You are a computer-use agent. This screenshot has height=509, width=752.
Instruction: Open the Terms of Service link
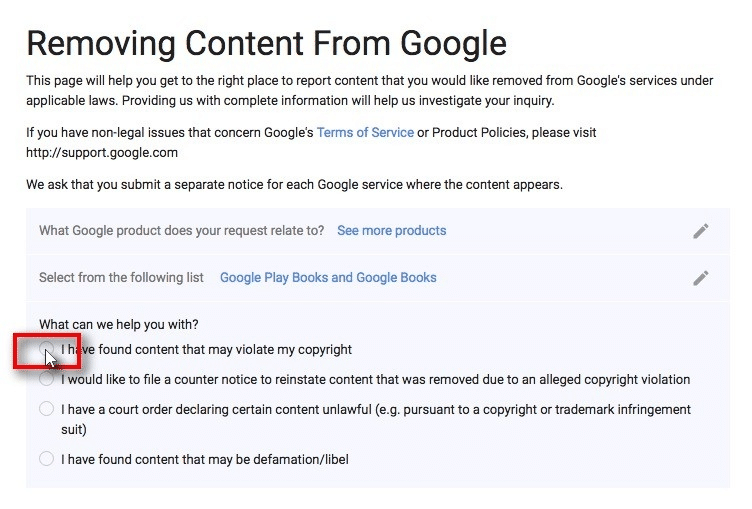(x=365, y=132)
